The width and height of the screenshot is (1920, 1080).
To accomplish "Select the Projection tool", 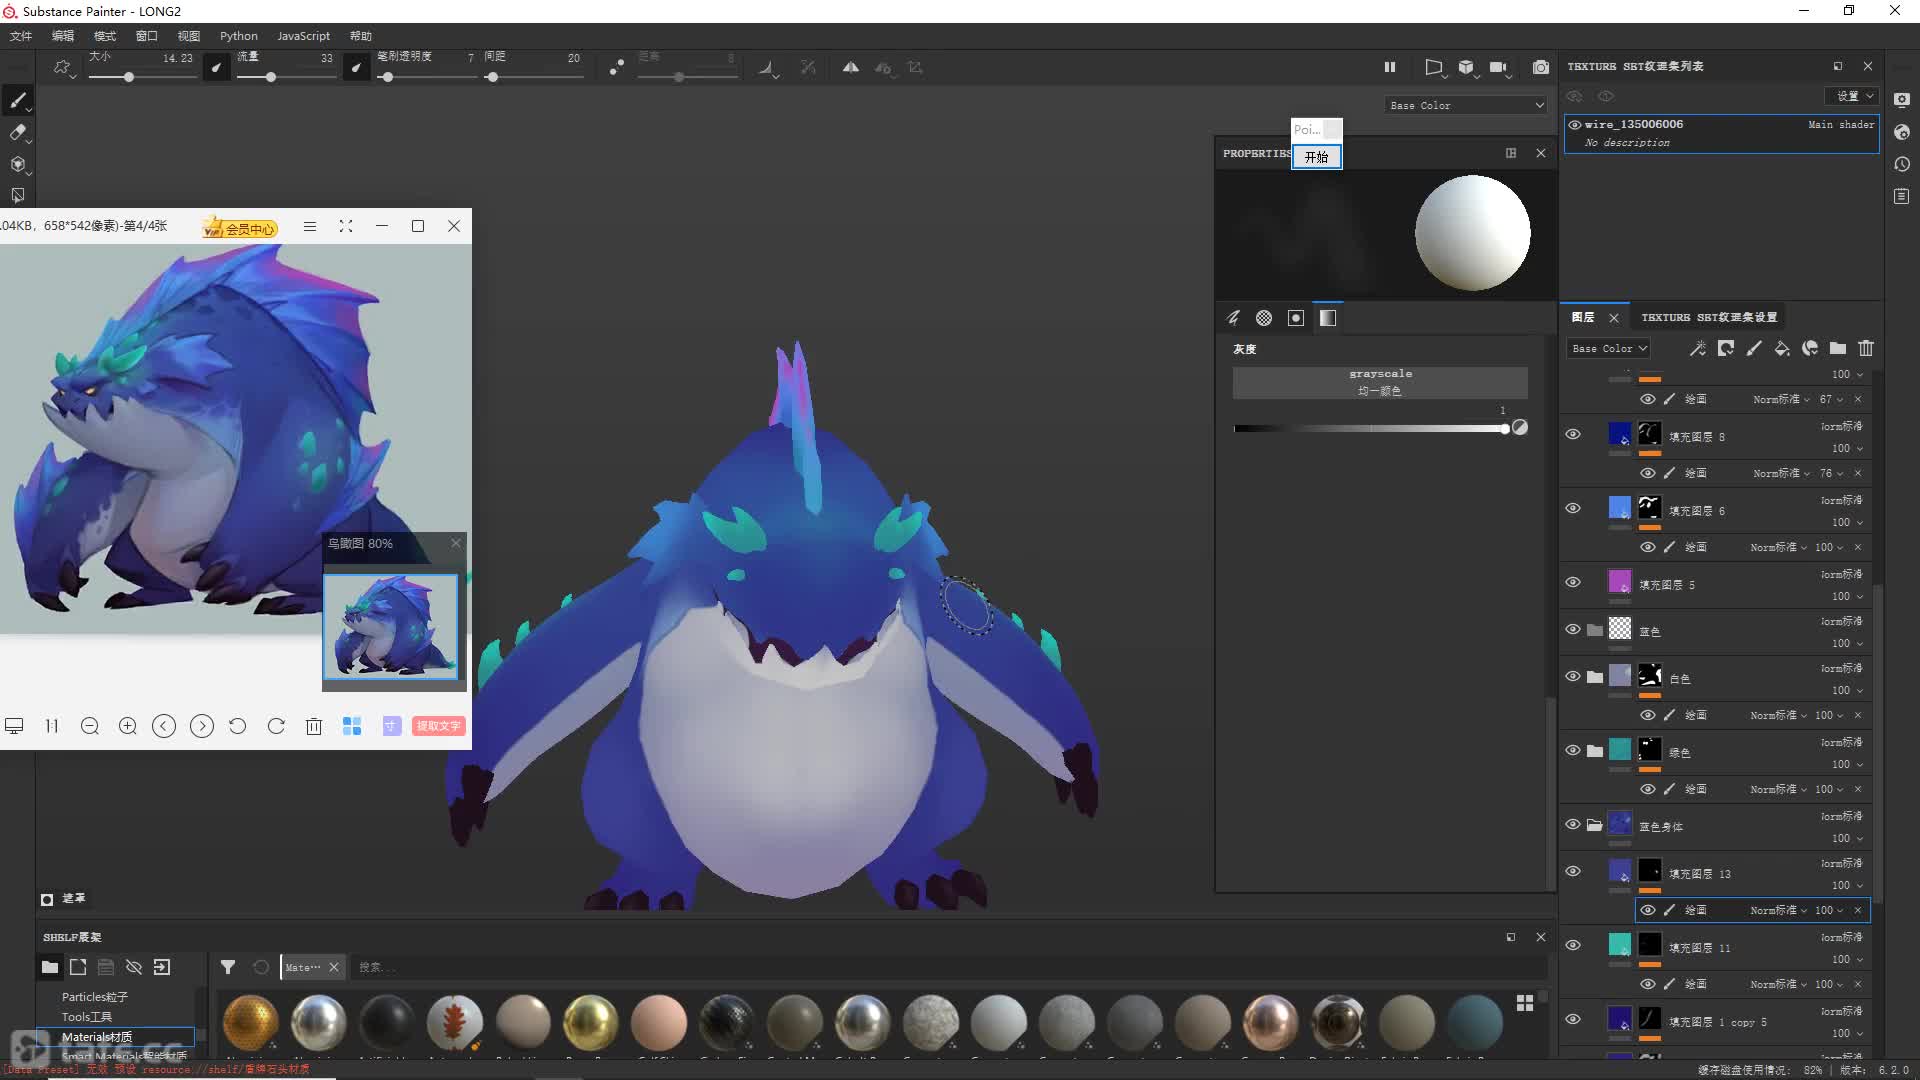I will 18,164.
